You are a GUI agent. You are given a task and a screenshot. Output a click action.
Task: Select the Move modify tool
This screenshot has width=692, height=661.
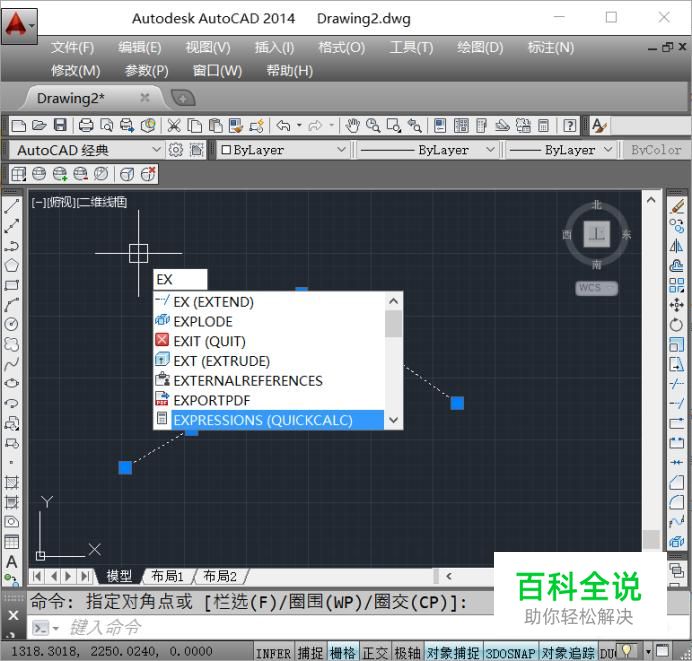point(677,305)
